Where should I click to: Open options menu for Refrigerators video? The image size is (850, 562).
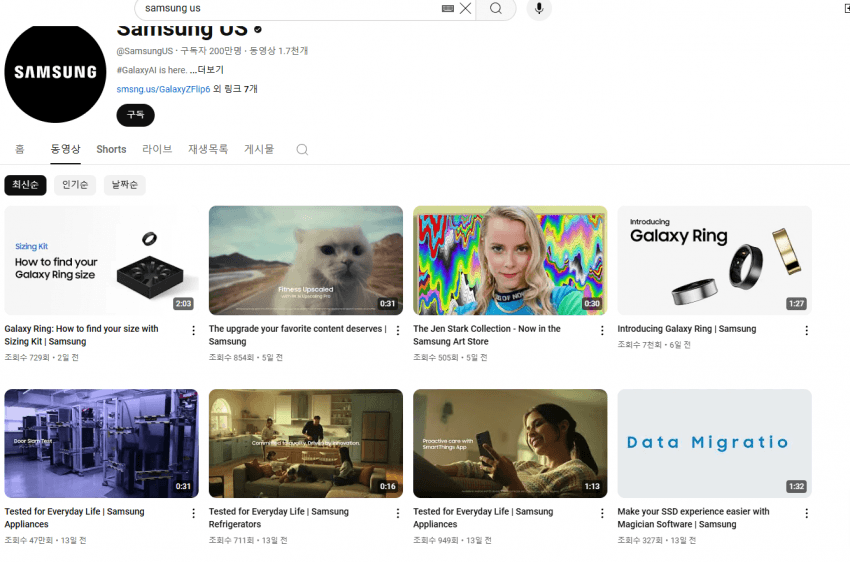point(398,513)
